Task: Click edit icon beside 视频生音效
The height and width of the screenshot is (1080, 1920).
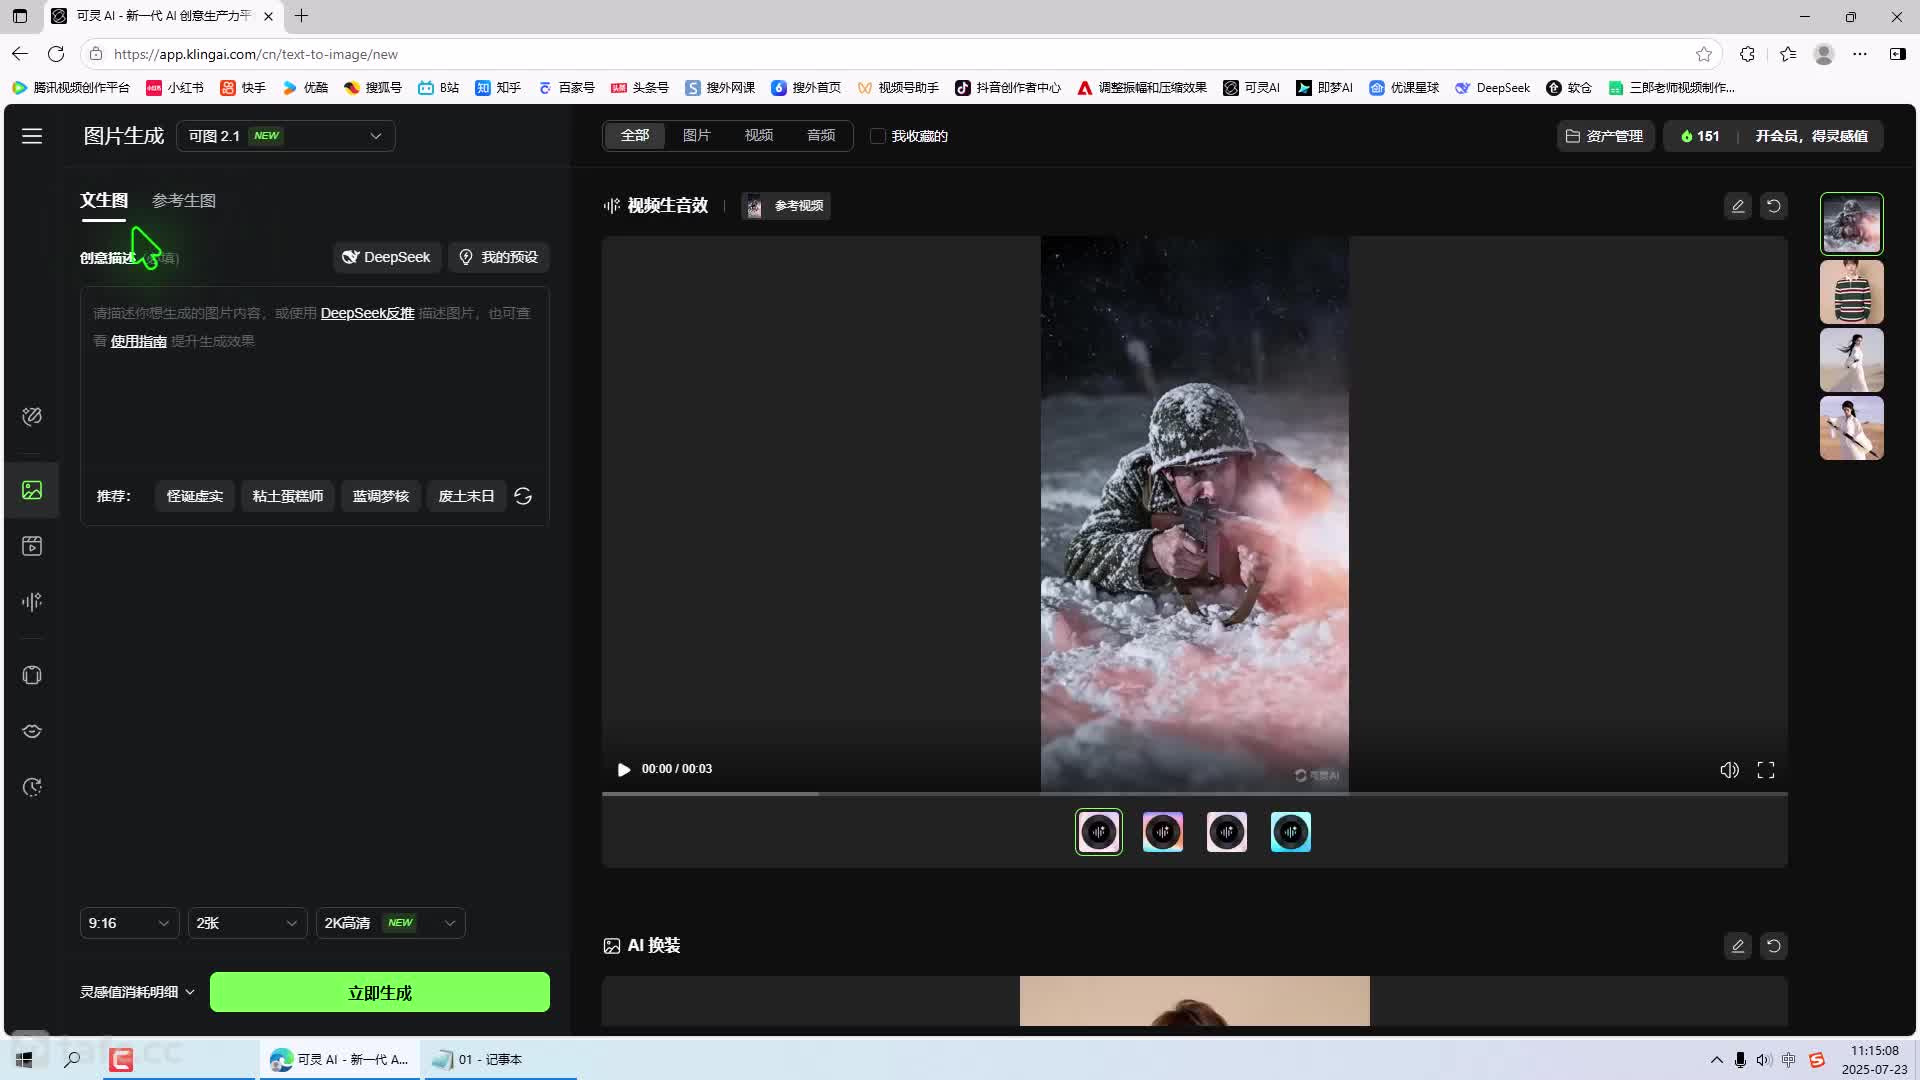Action: pos(1737,206)
